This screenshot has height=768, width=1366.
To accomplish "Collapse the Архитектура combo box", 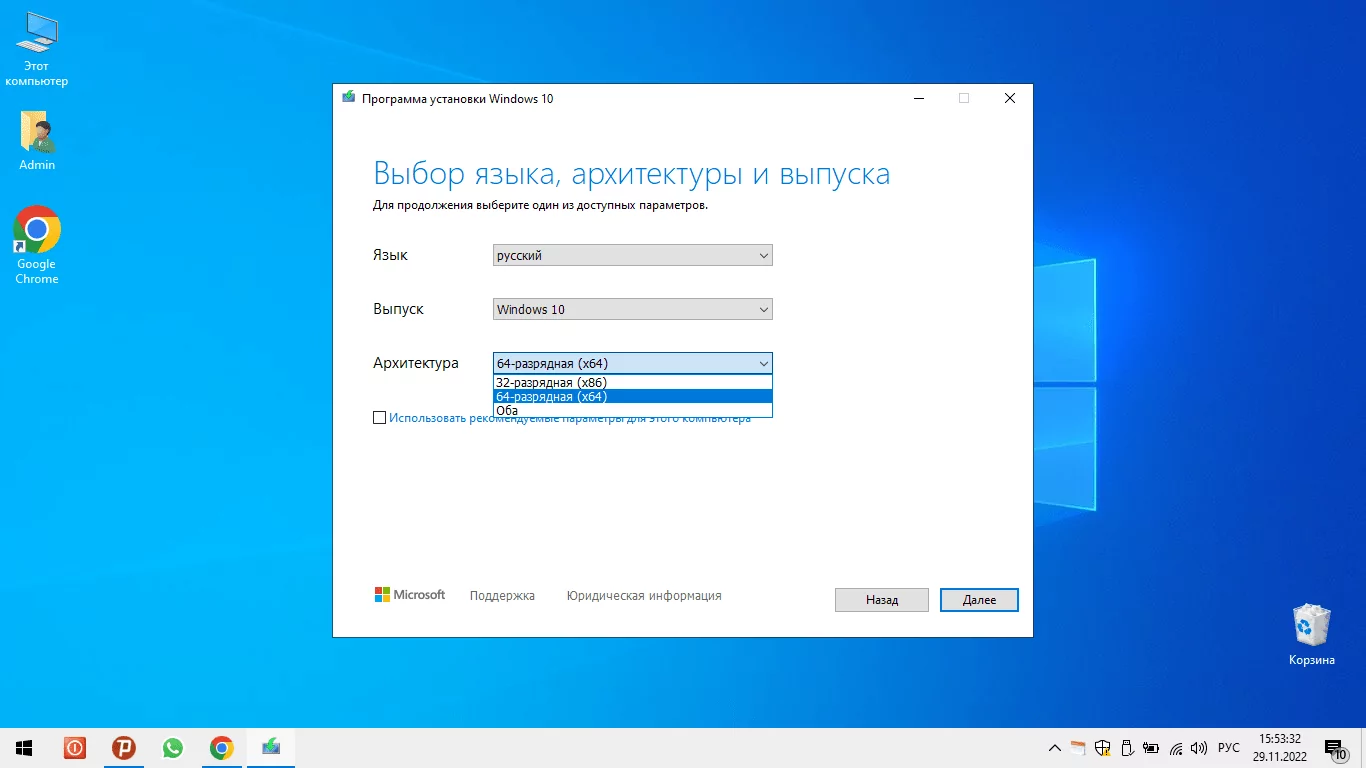I will click(x=632, y=363).
